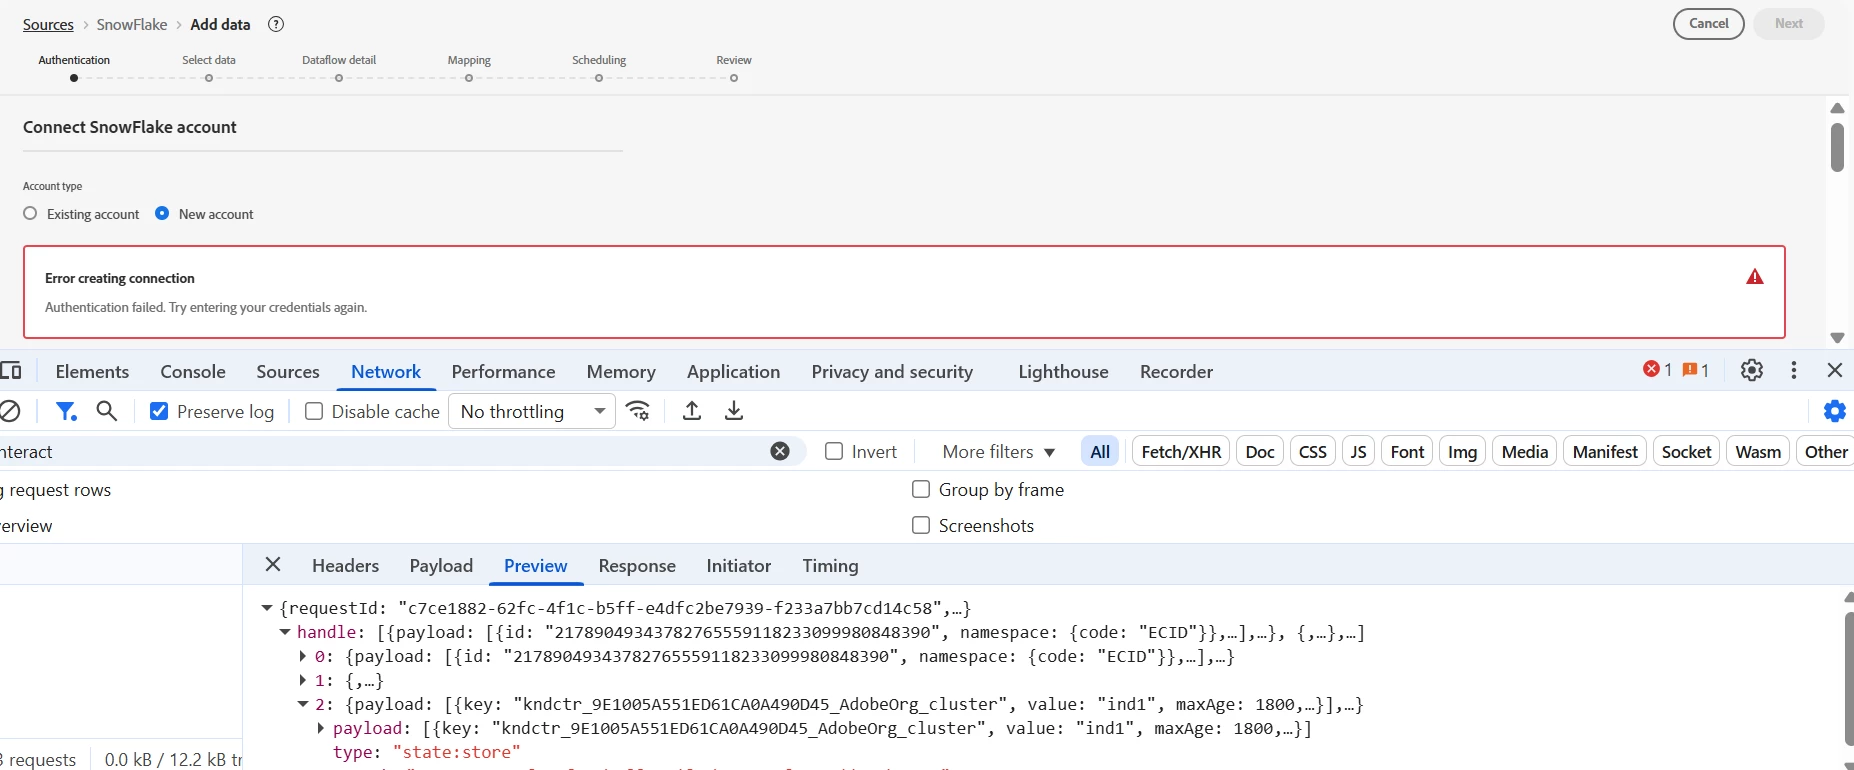The width and height of the screenshot is (1854, 770).
Task: Collapse the handle array node
Action: point(285,632)
